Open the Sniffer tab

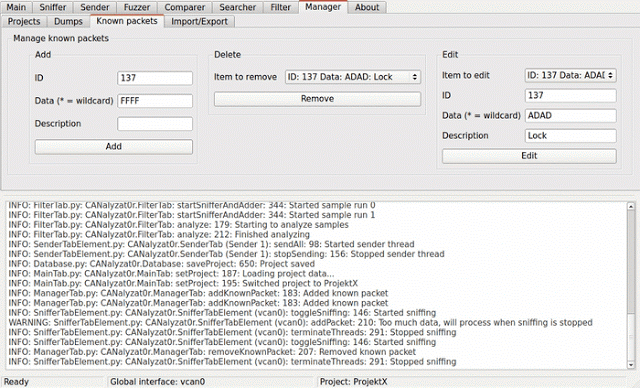click(53, 7)
